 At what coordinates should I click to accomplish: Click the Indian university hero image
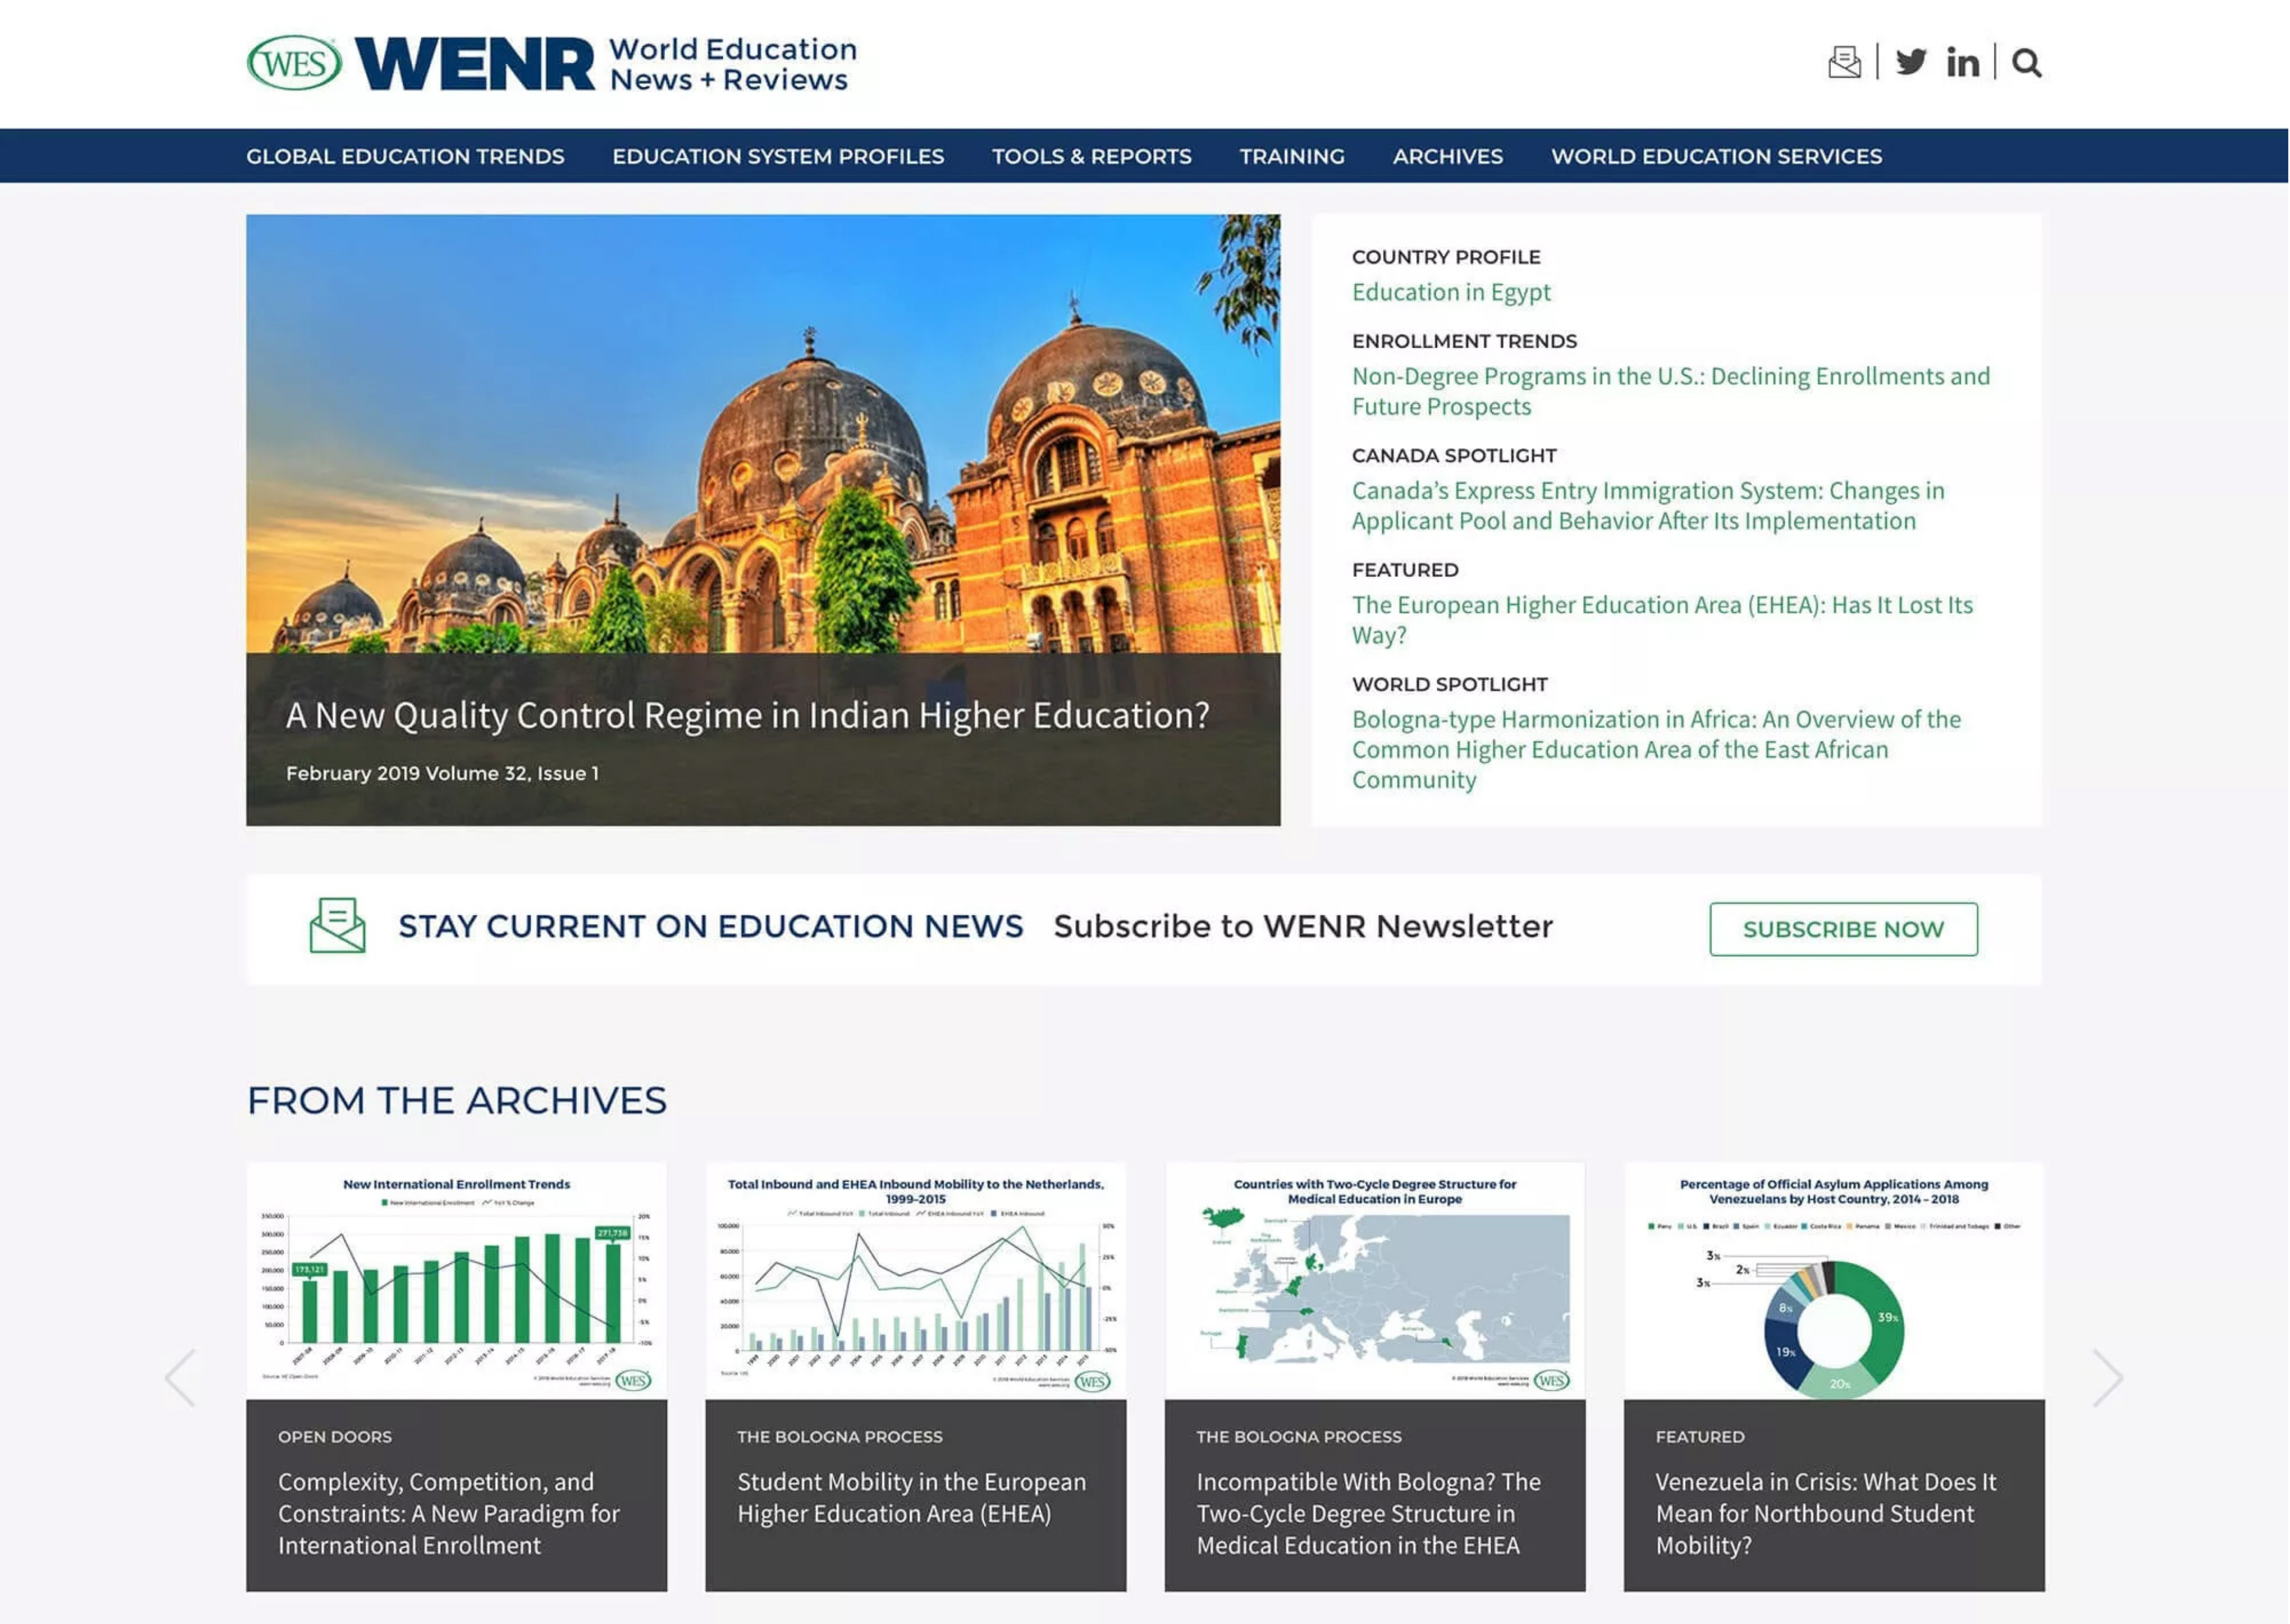(x=763, y=433)
